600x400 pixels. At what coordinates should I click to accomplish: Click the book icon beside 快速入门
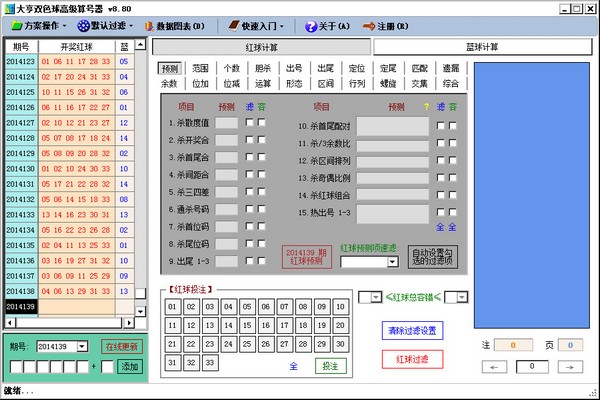click(x=233, y=25)
